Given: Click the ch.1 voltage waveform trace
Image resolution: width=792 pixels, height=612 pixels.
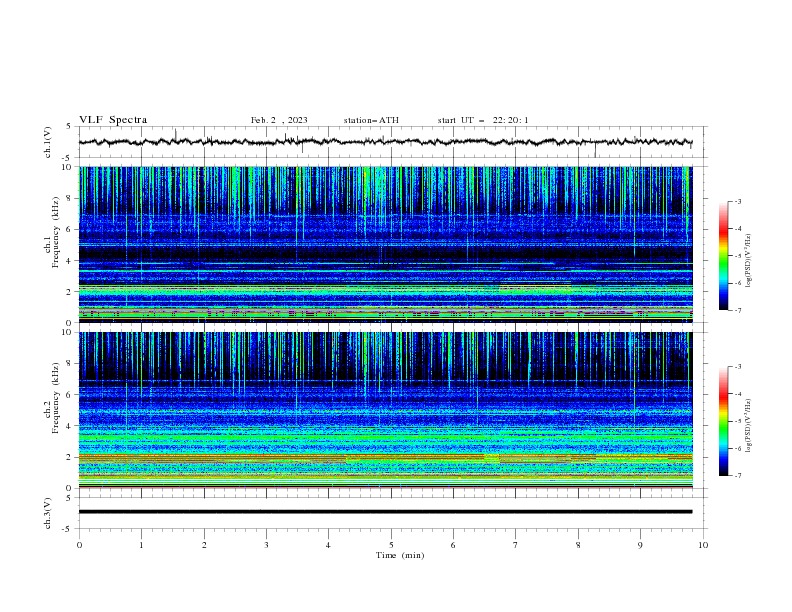Looking at the screenshot, I should point(385,142).
